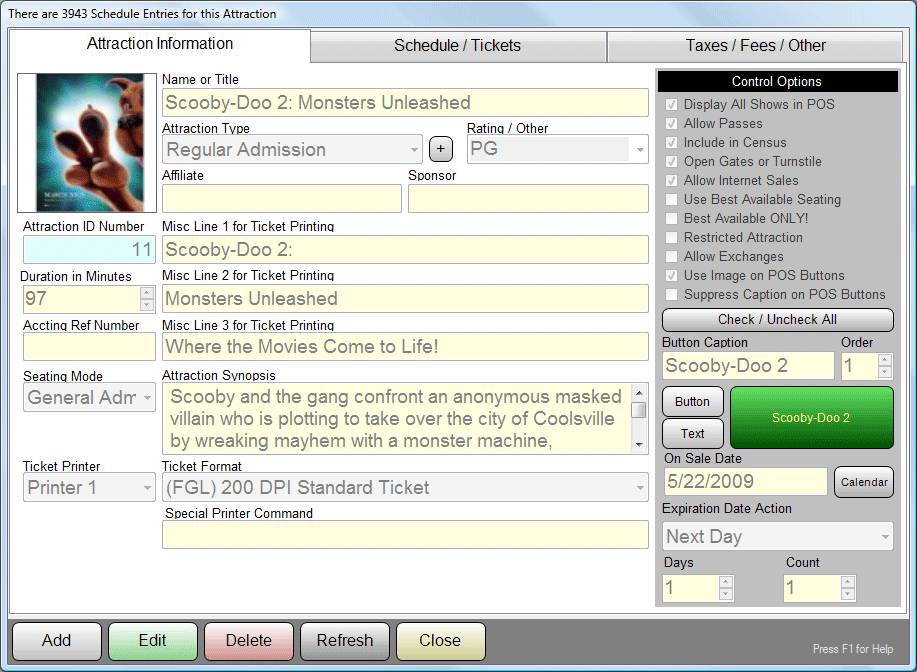Image resolution: width=917 pixels, height=672 pixels.
Task: Click the Button color picker button
Action: tap(692, 402)
